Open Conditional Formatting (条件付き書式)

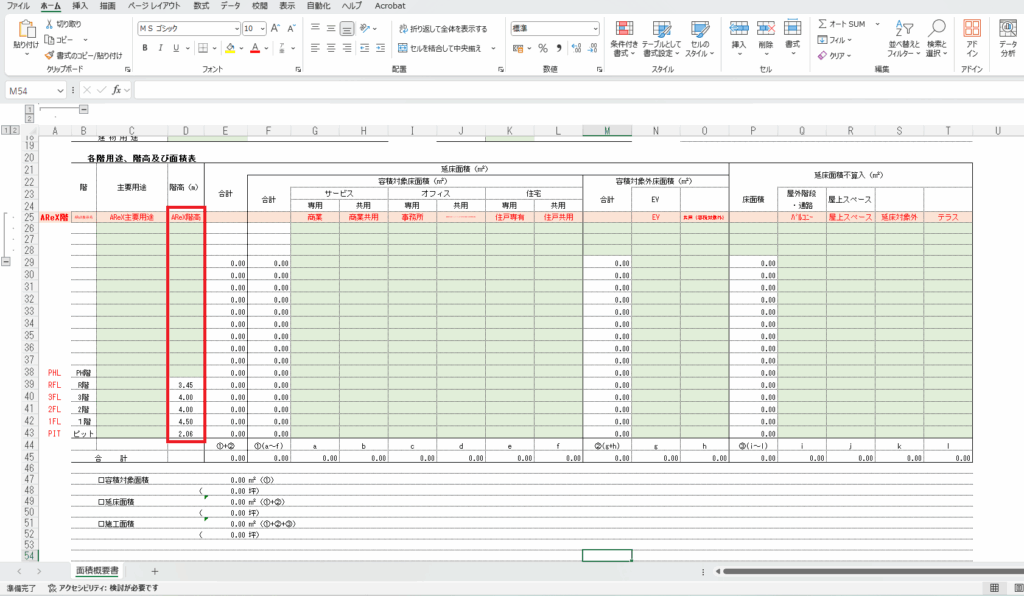click(624, 39)
